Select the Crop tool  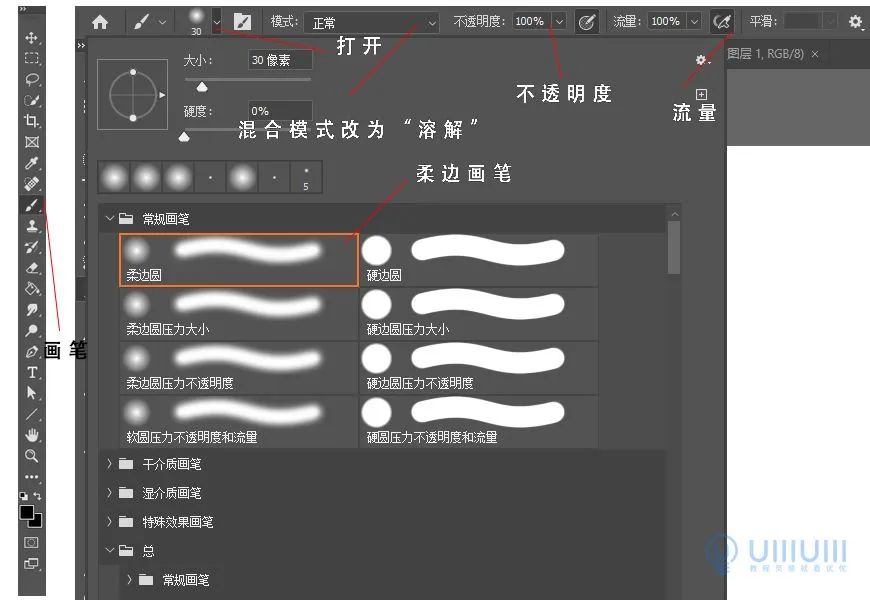click(33, 119)
